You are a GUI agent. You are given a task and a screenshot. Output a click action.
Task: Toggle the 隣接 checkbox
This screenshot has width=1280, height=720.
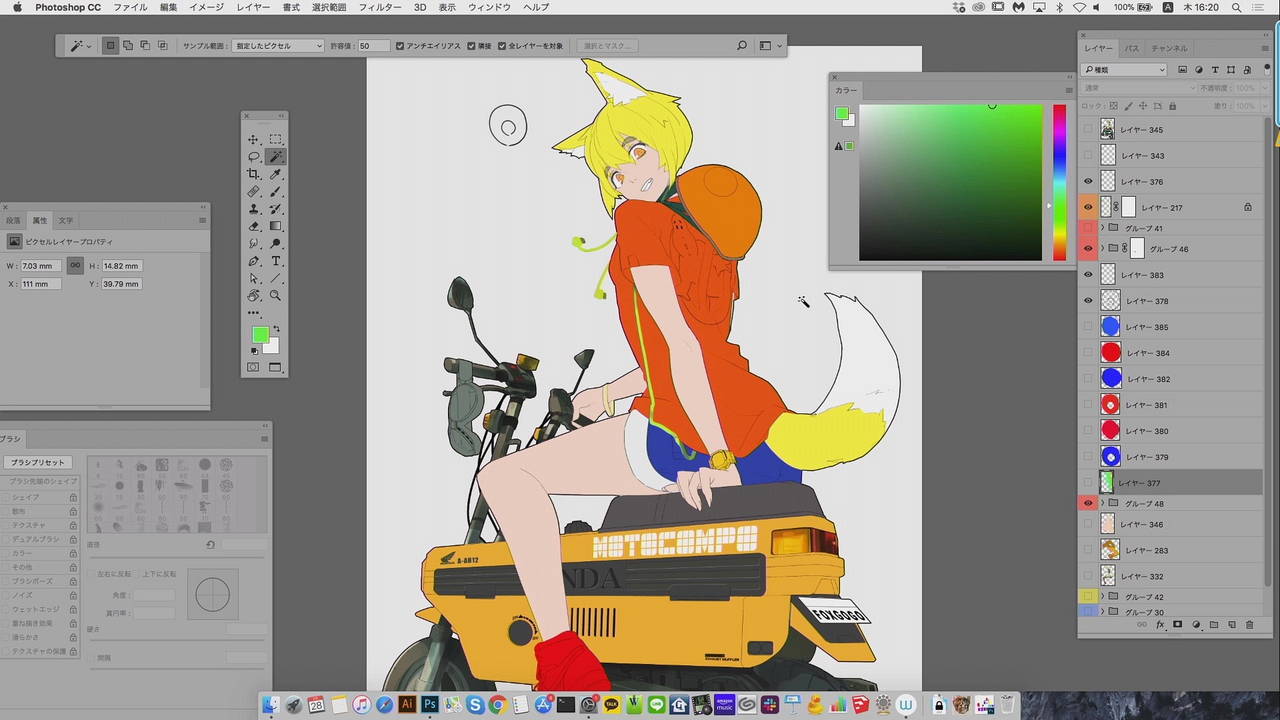472,46
